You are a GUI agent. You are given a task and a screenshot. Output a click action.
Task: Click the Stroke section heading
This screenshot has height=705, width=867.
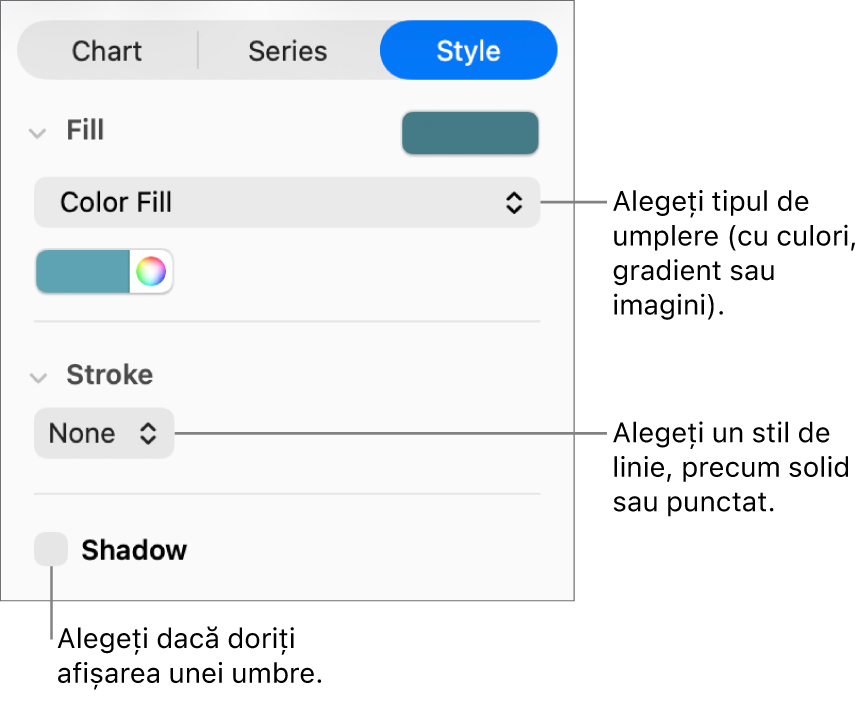(109, 375)
